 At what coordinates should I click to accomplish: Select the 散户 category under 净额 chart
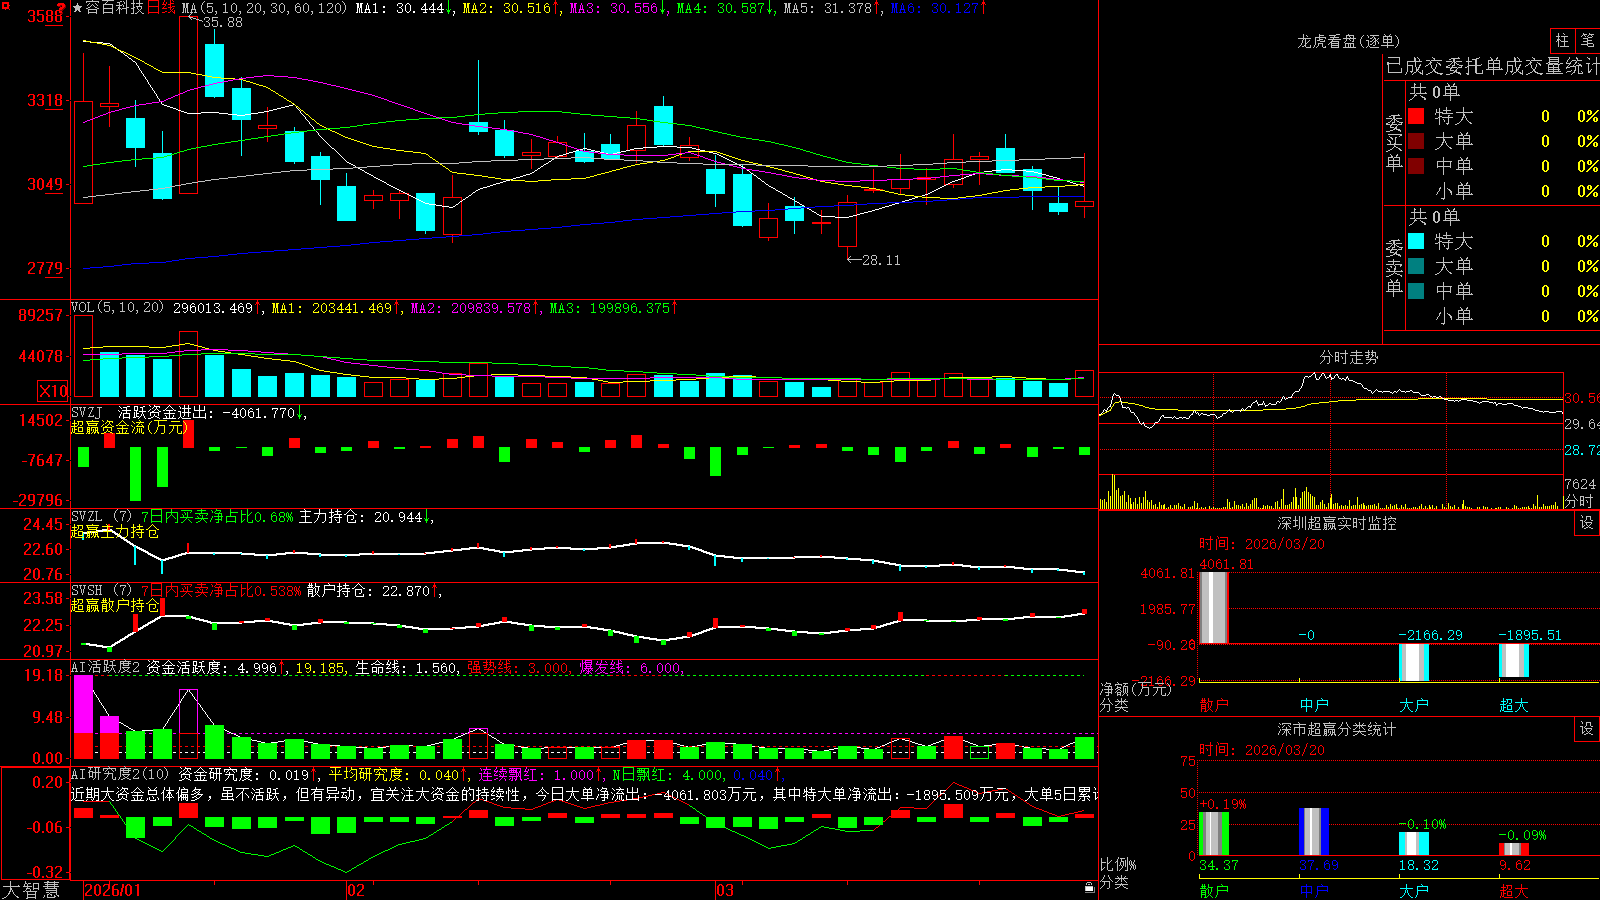(x=1214, y=705)
